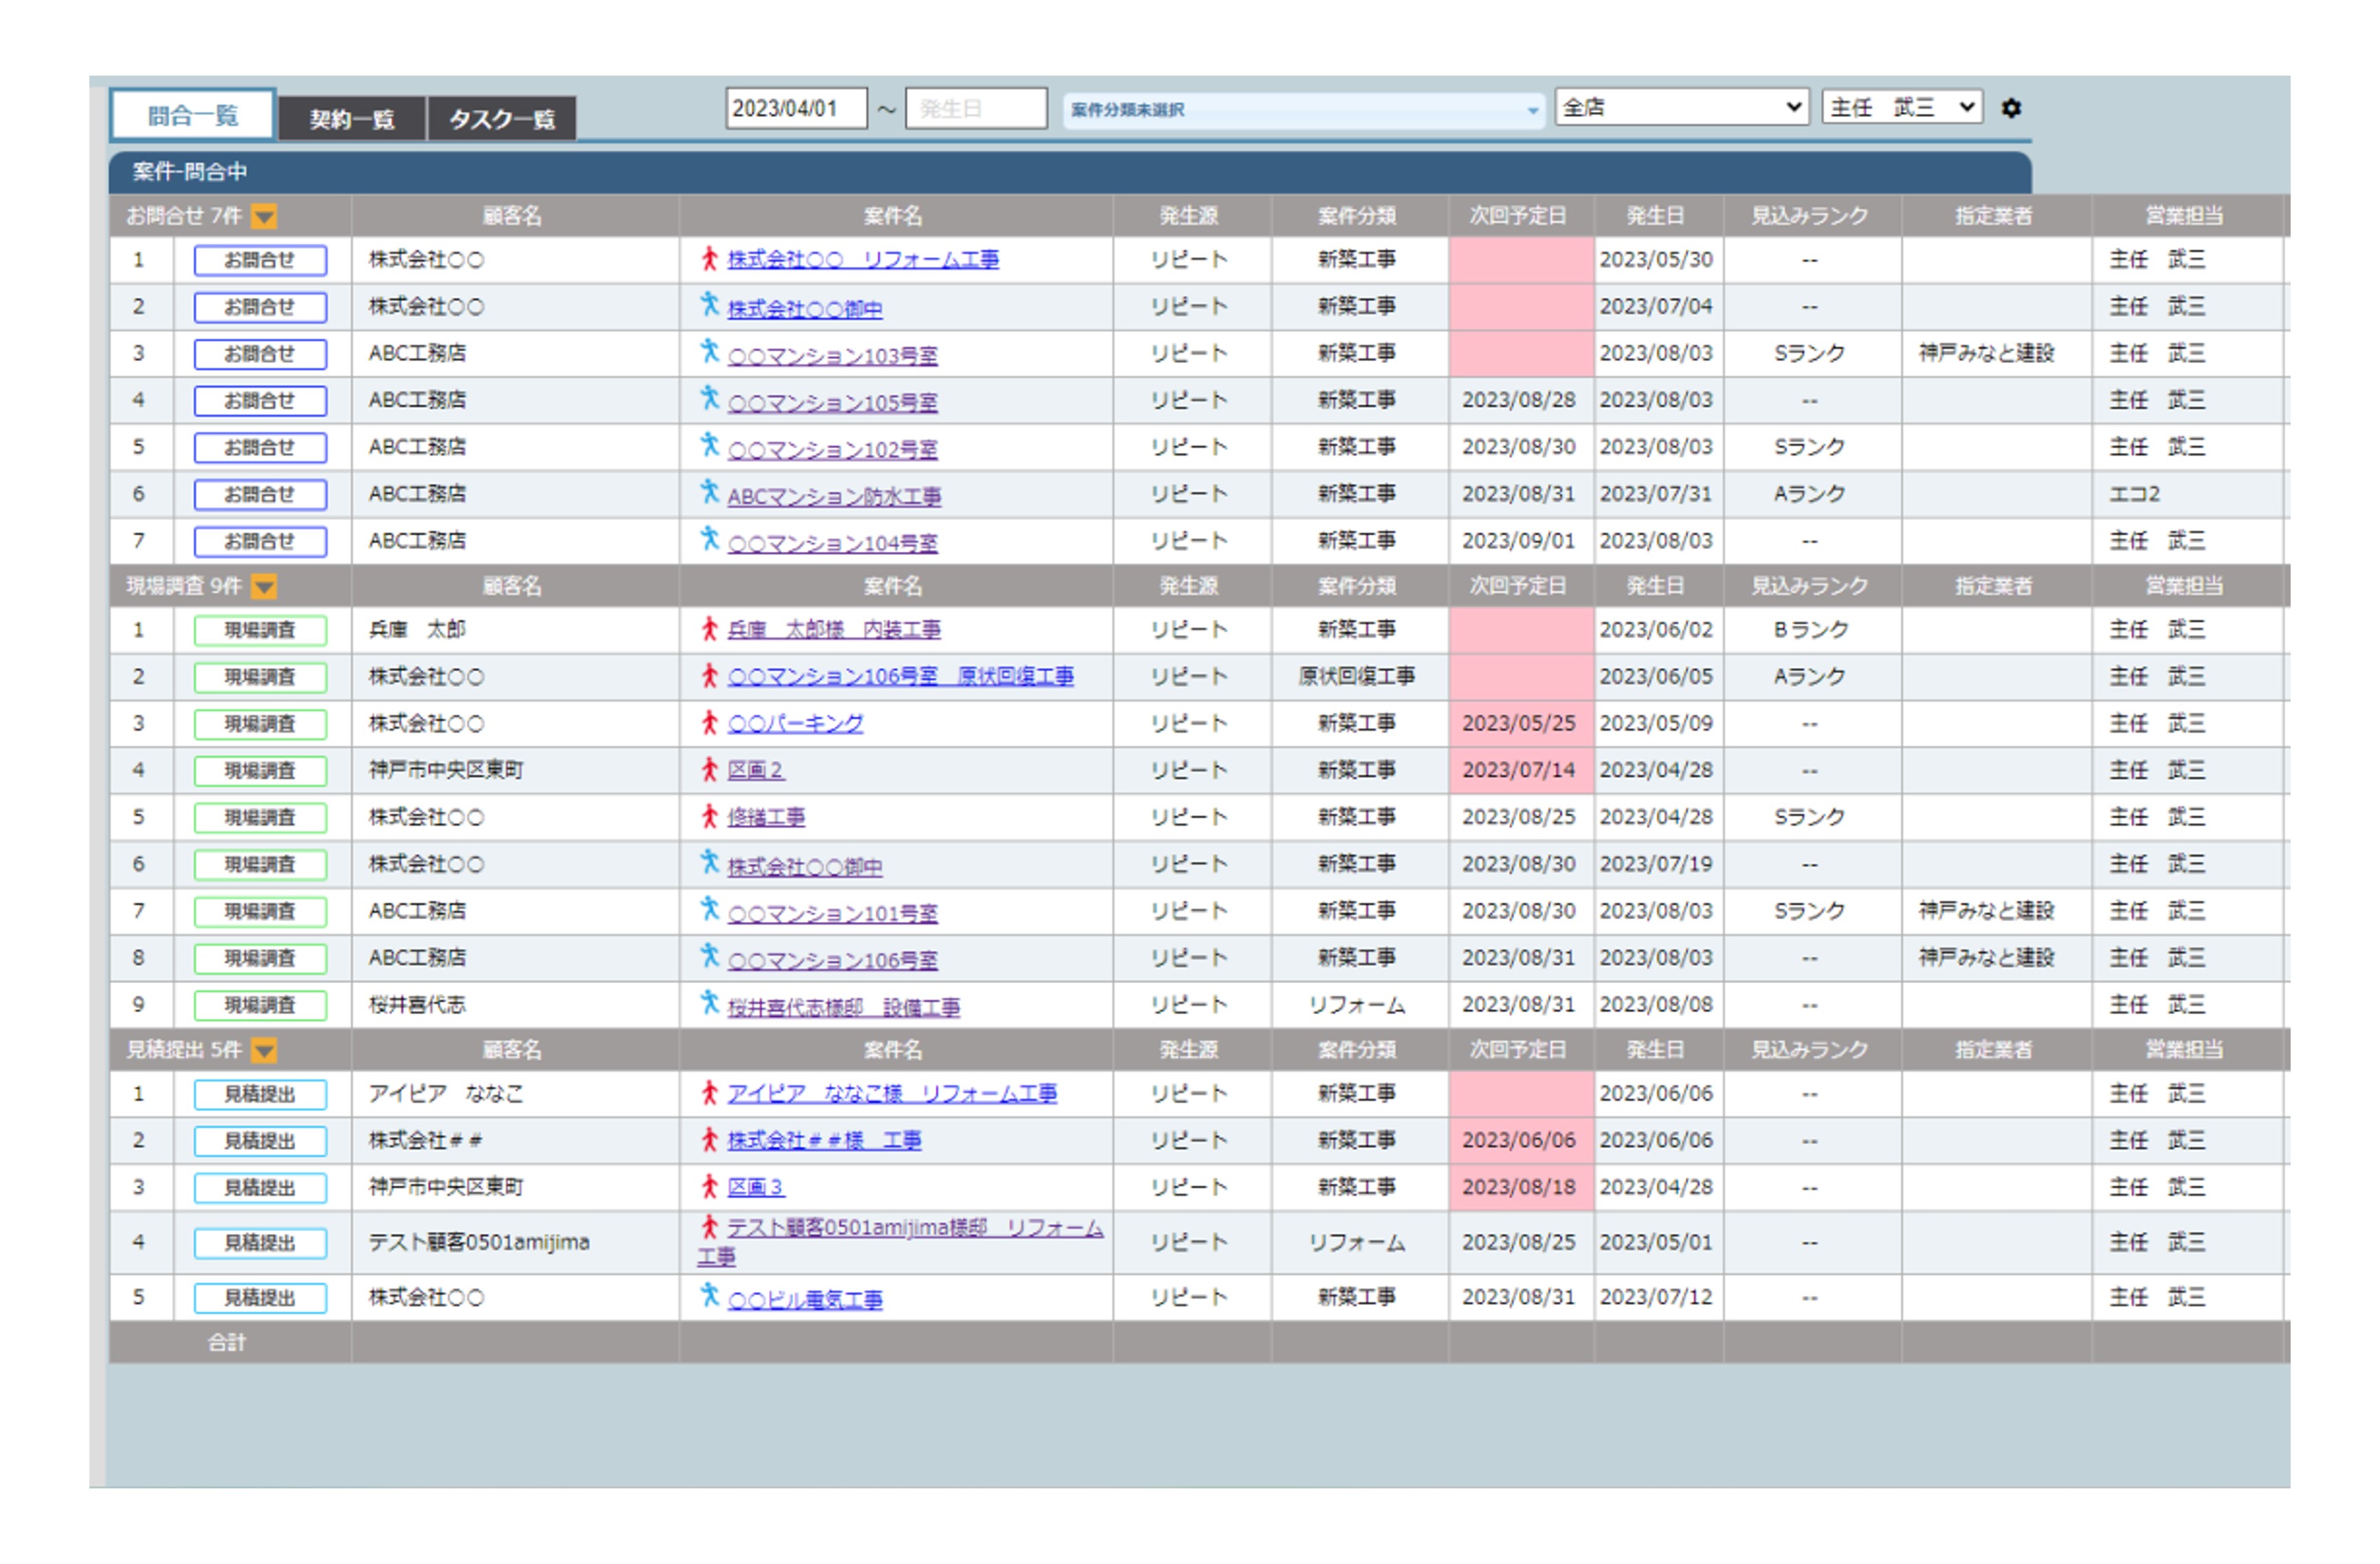Click Bランク cell for 兵庫 太郎
This screenshot has height=1564, width=2380.
(x=1811, y=630)
